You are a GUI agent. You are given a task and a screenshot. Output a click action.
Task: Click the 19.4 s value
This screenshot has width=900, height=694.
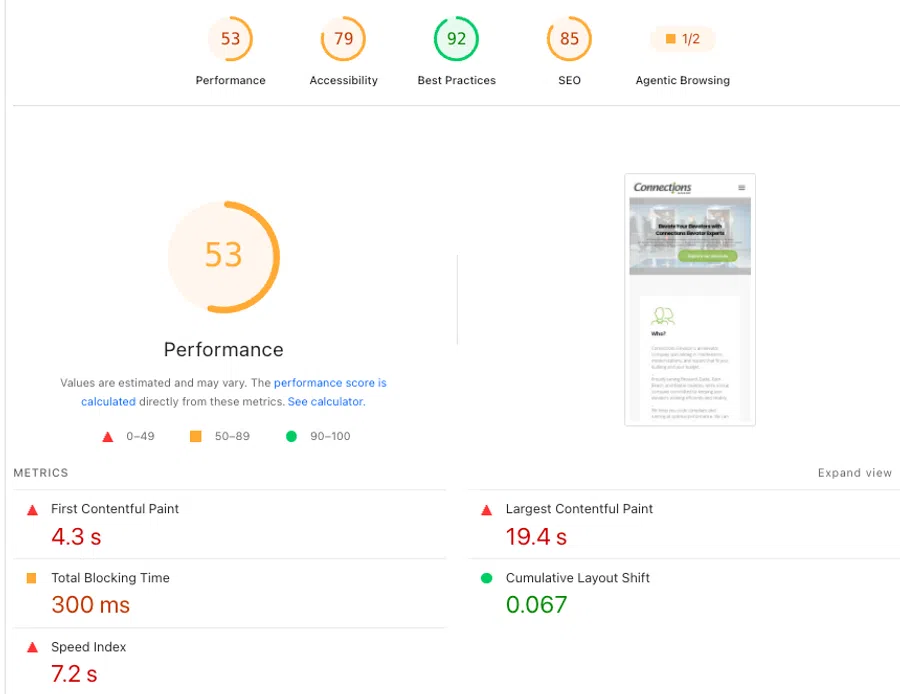click(536, 537)
